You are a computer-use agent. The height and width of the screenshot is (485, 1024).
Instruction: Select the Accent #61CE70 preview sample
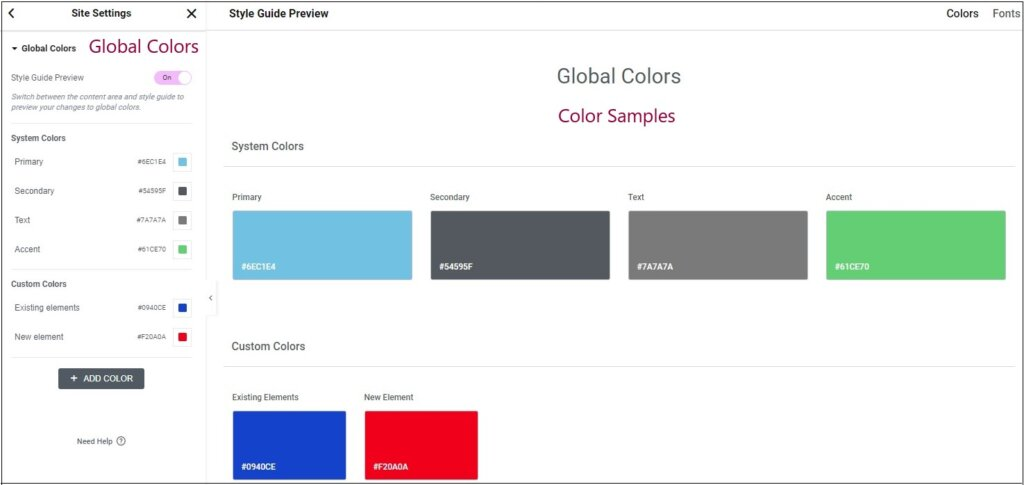pos(915,245)
